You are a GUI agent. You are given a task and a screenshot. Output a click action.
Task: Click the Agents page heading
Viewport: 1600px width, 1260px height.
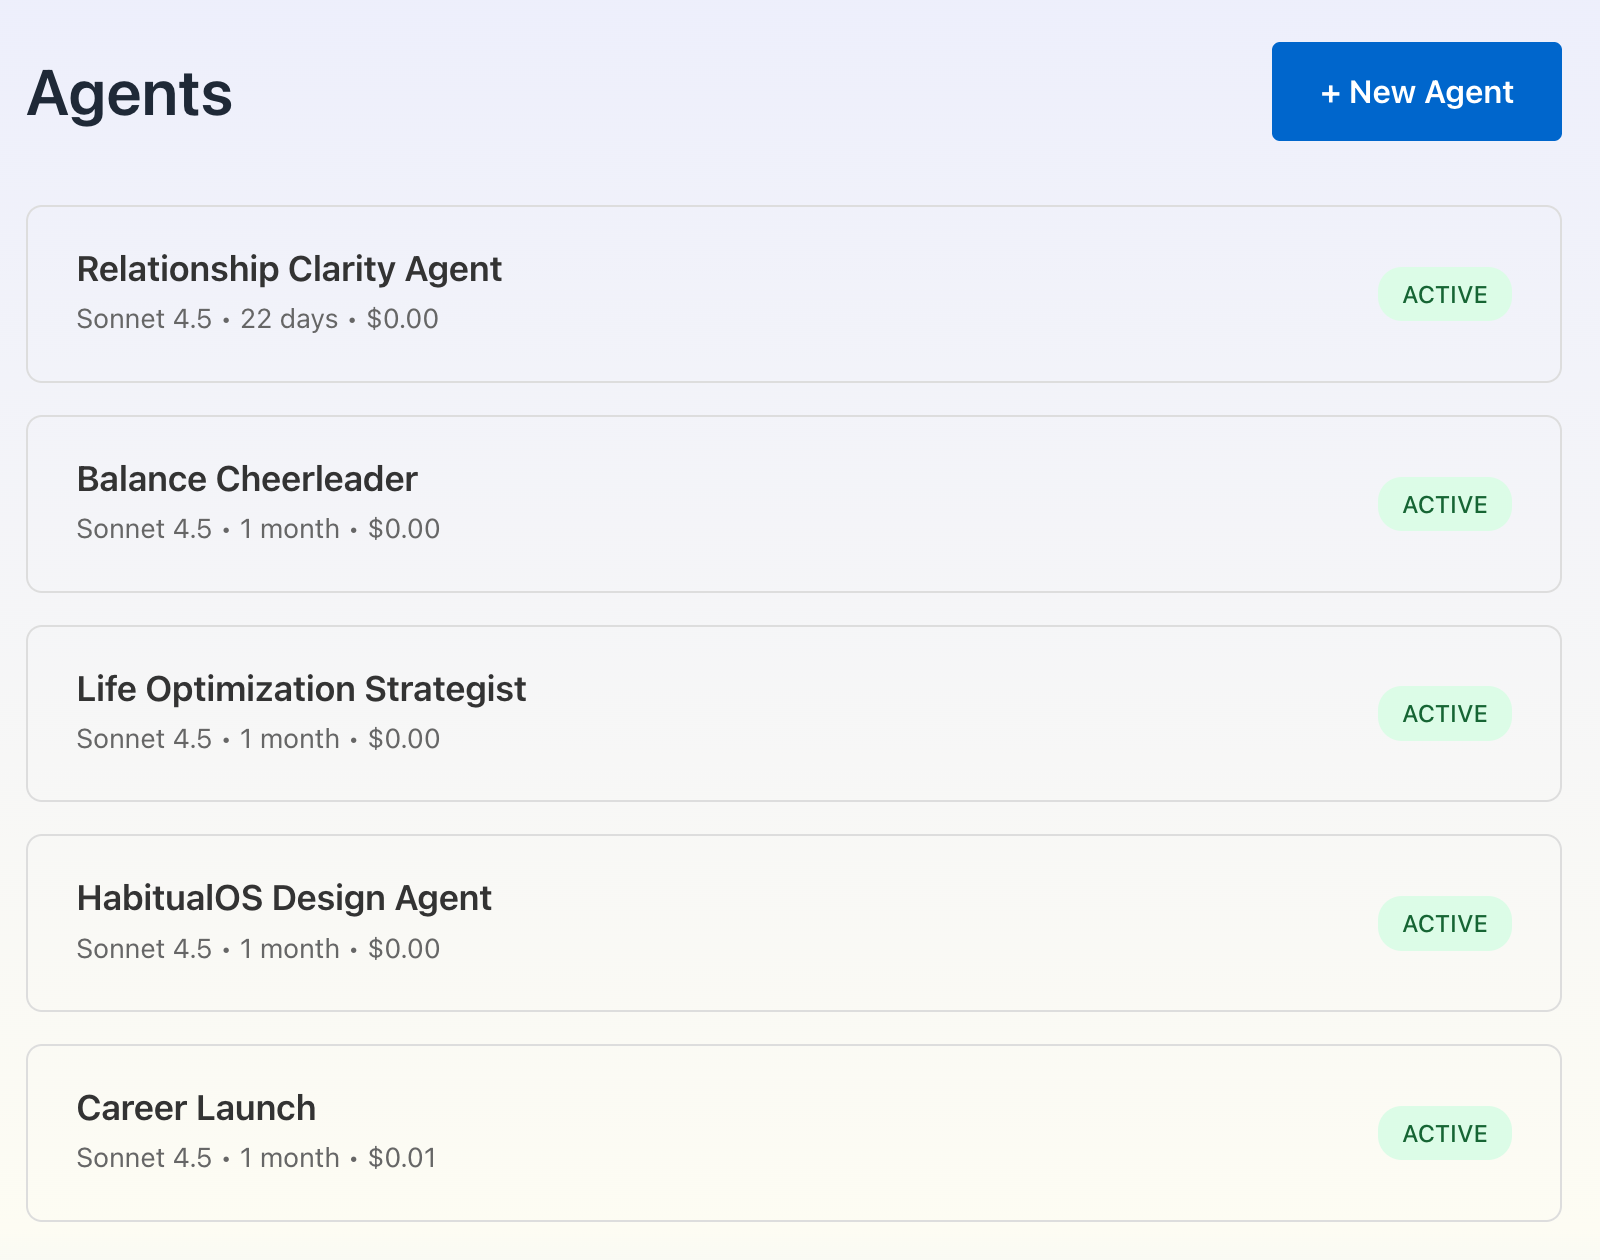tap(130, 94)
